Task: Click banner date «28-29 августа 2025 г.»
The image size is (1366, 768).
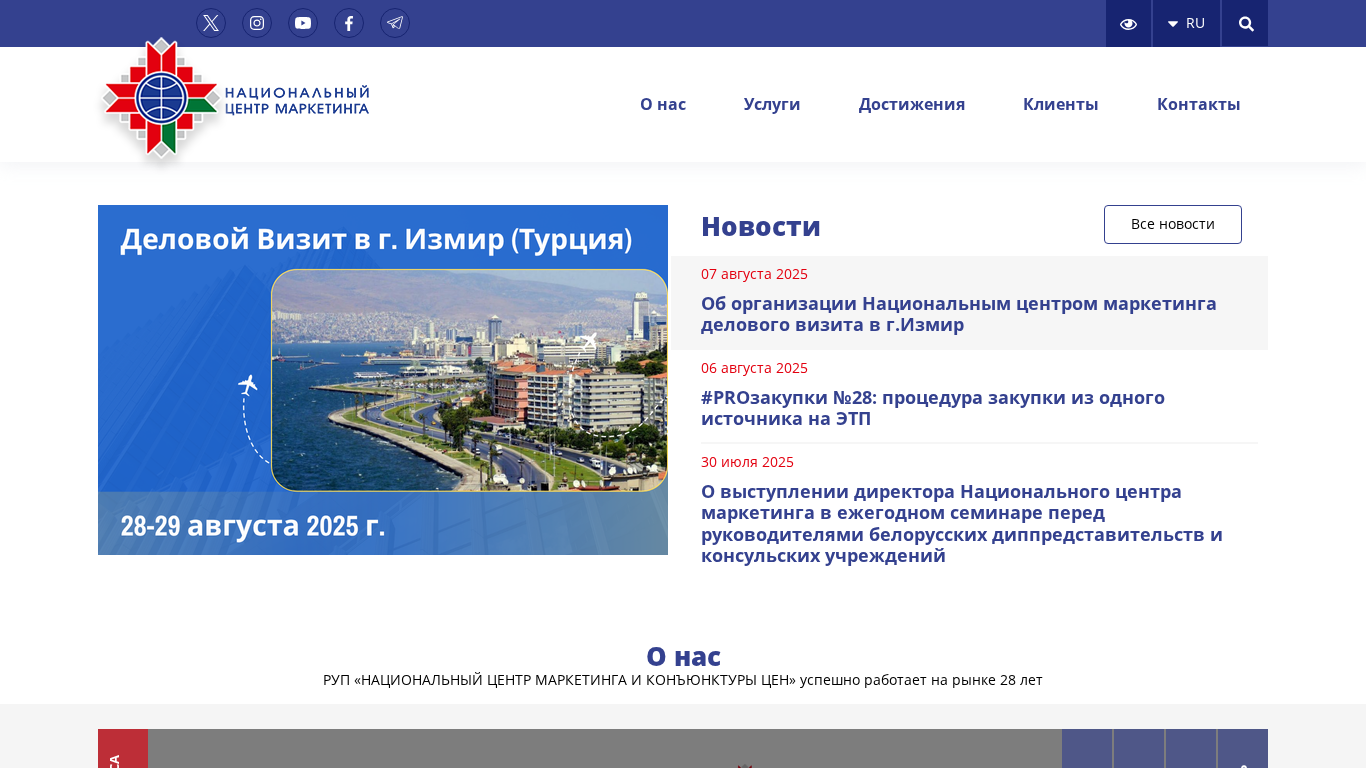Action: tap(253, 526)
